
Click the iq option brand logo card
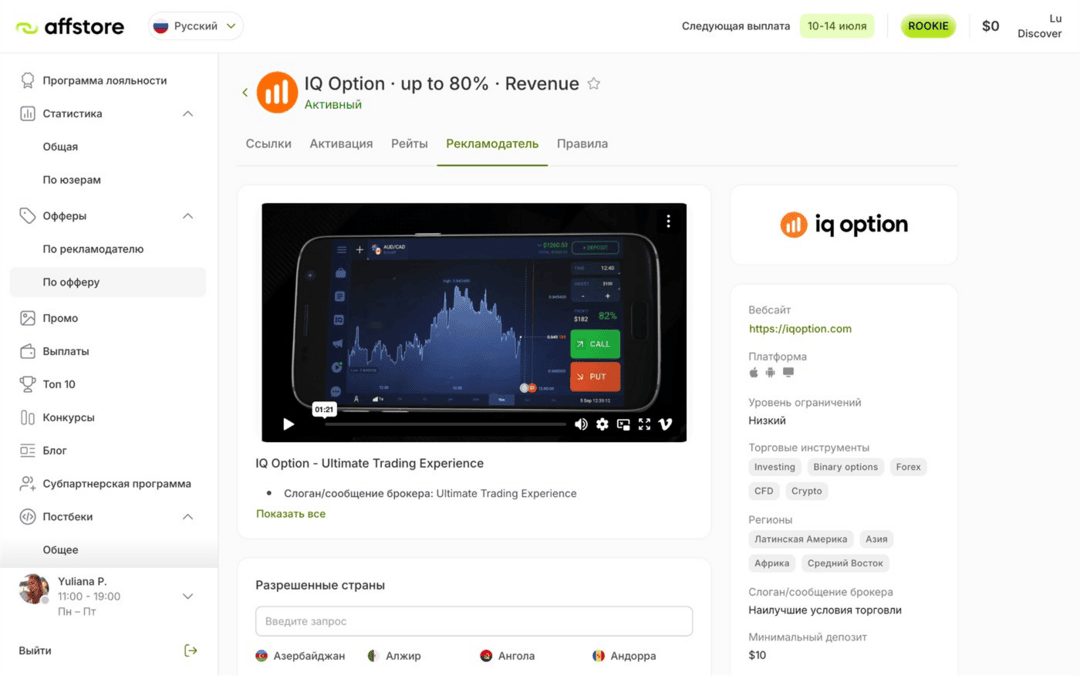pyautogui.click(x=844, y=225)
